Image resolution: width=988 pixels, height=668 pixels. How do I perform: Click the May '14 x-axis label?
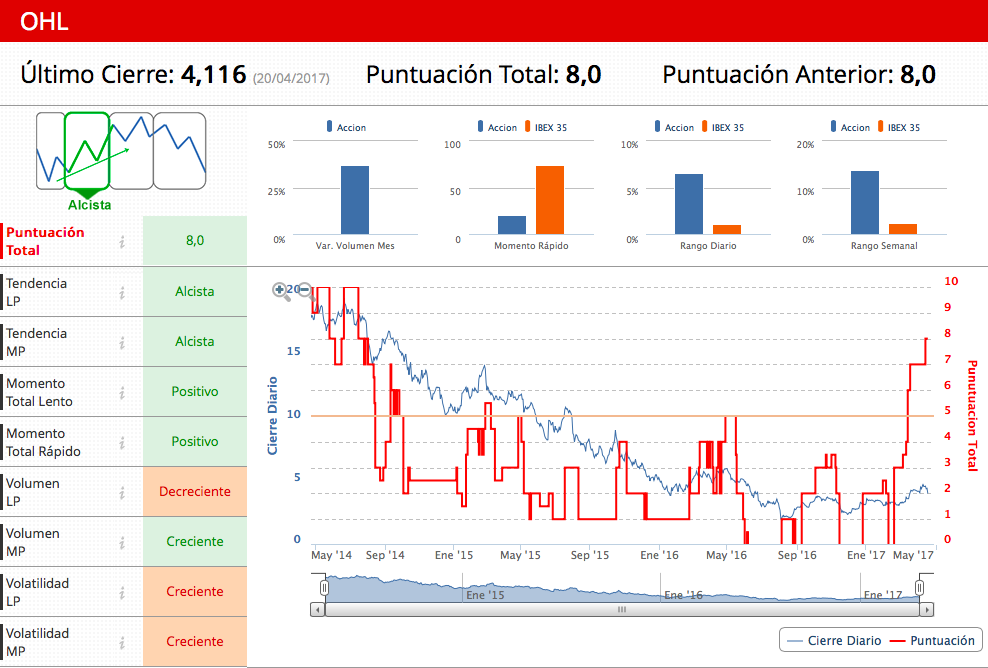(331, 555)
